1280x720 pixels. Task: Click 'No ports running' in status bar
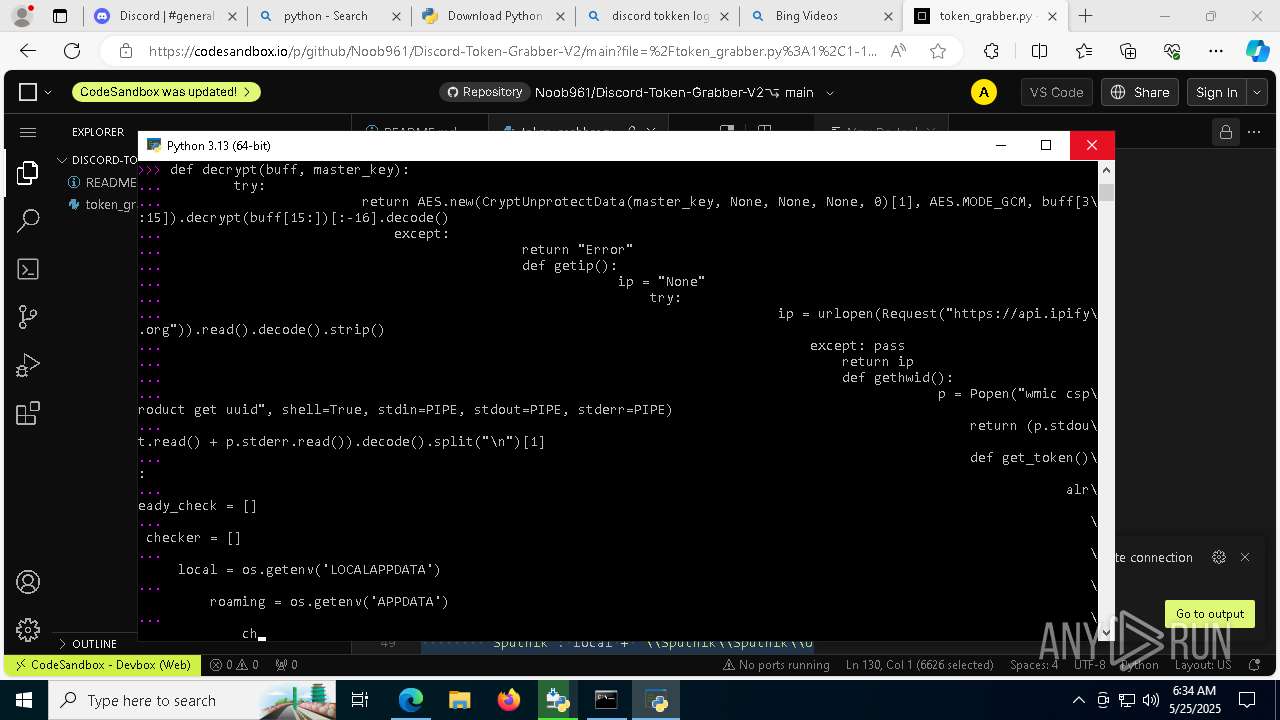(x=776, y=665)
